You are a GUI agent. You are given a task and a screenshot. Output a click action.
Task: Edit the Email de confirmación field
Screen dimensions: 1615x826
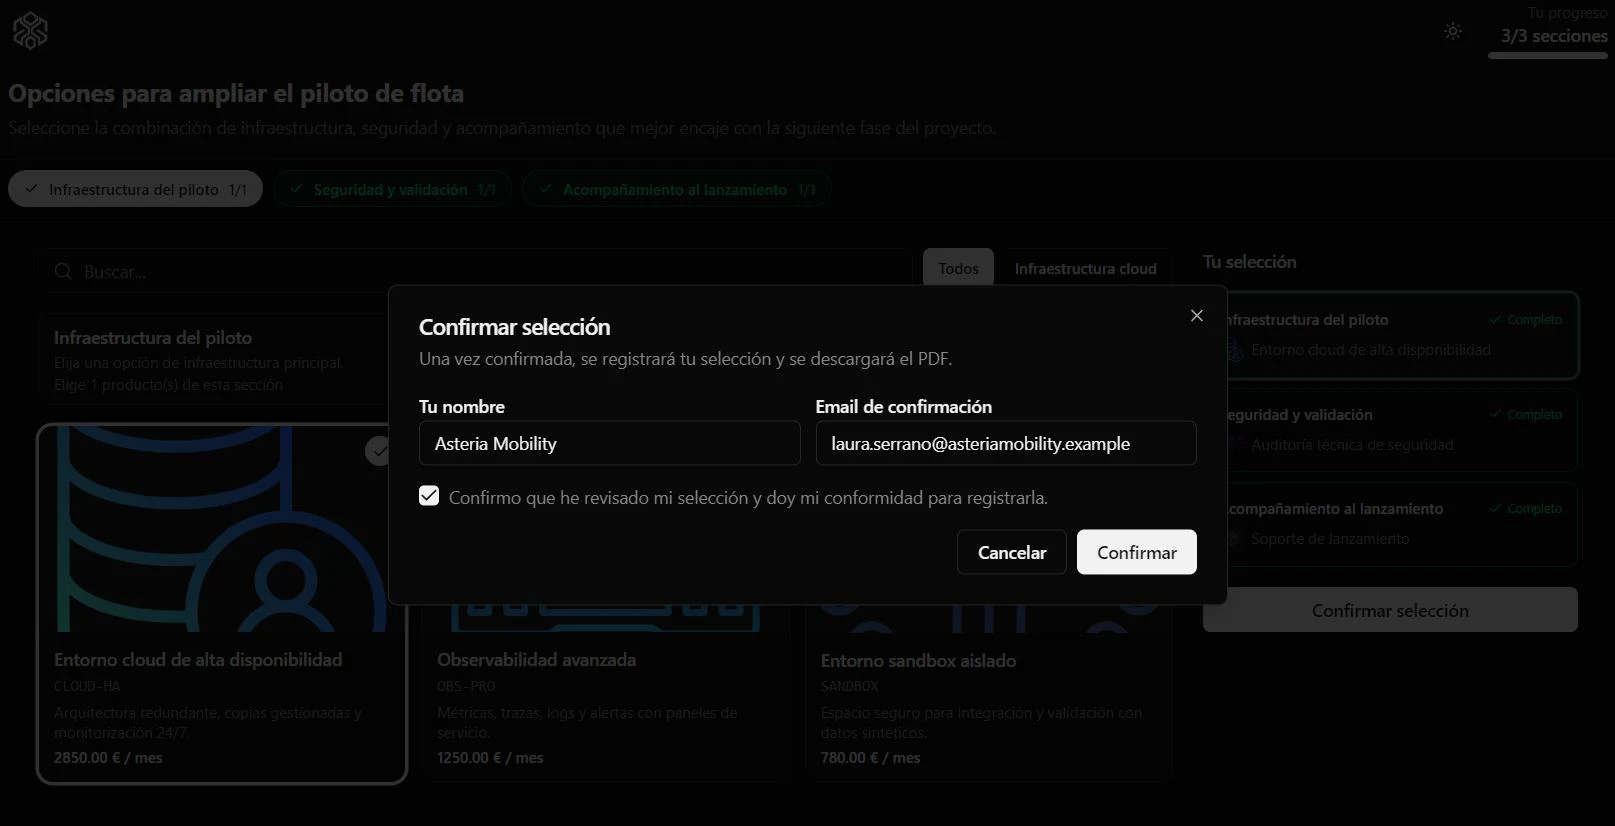[x=1006, y=443]
